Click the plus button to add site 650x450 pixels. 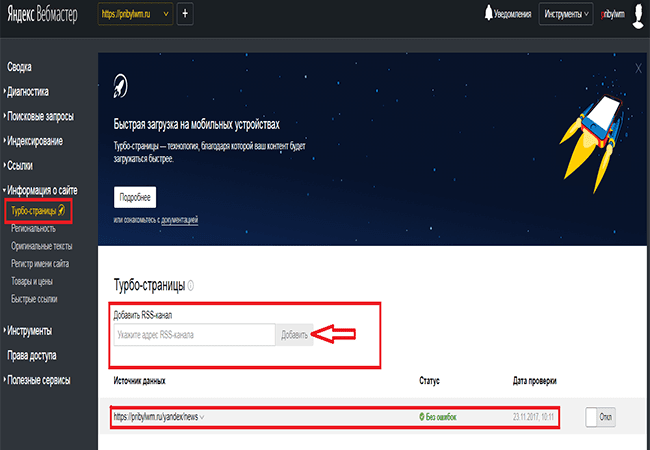click(x=185, y=14)
